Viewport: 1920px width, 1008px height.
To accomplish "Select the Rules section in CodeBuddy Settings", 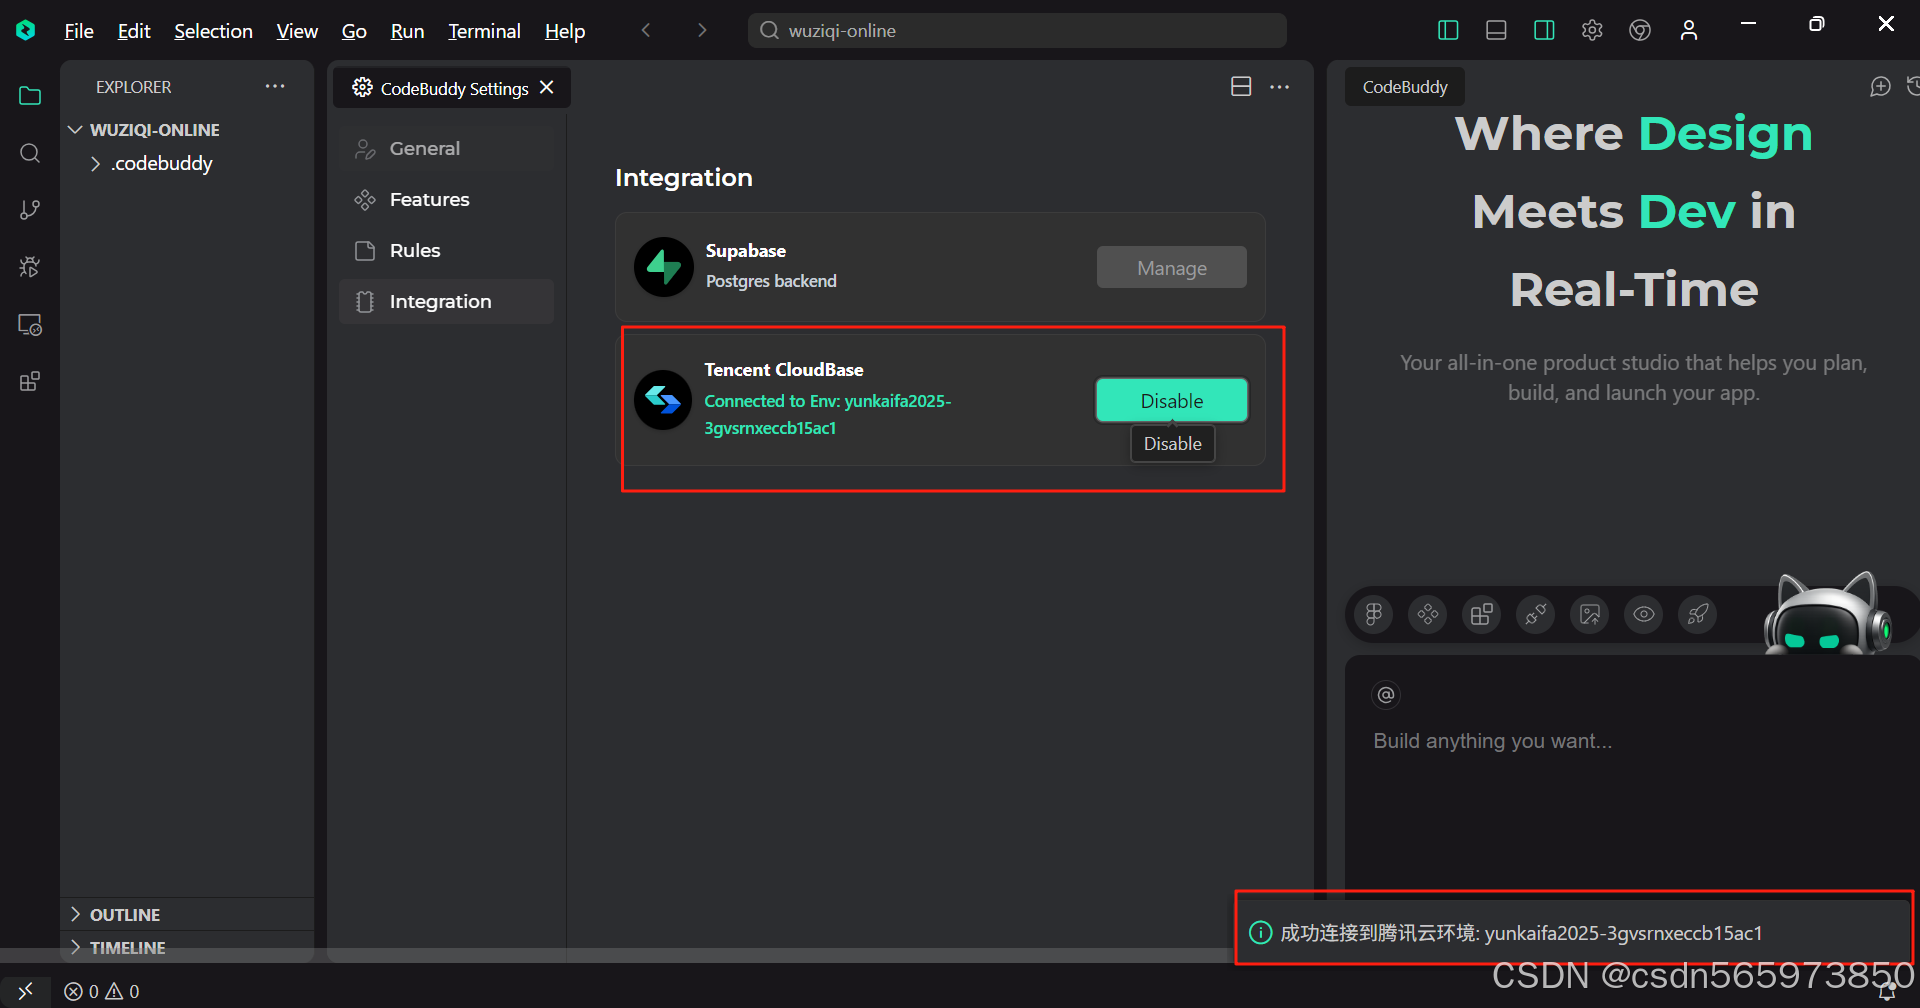I will pyautogui.click(x=414, y=250).
